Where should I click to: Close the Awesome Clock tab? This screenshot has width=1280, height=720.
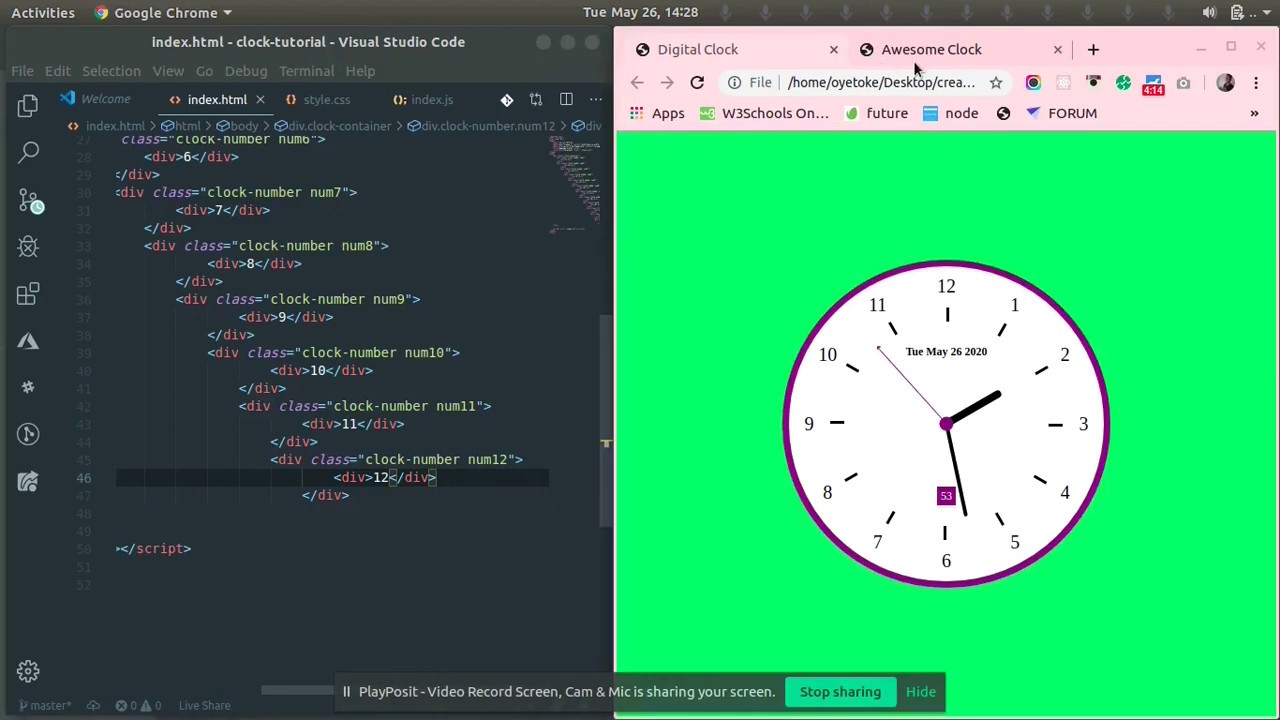[x=1057, y=50]
